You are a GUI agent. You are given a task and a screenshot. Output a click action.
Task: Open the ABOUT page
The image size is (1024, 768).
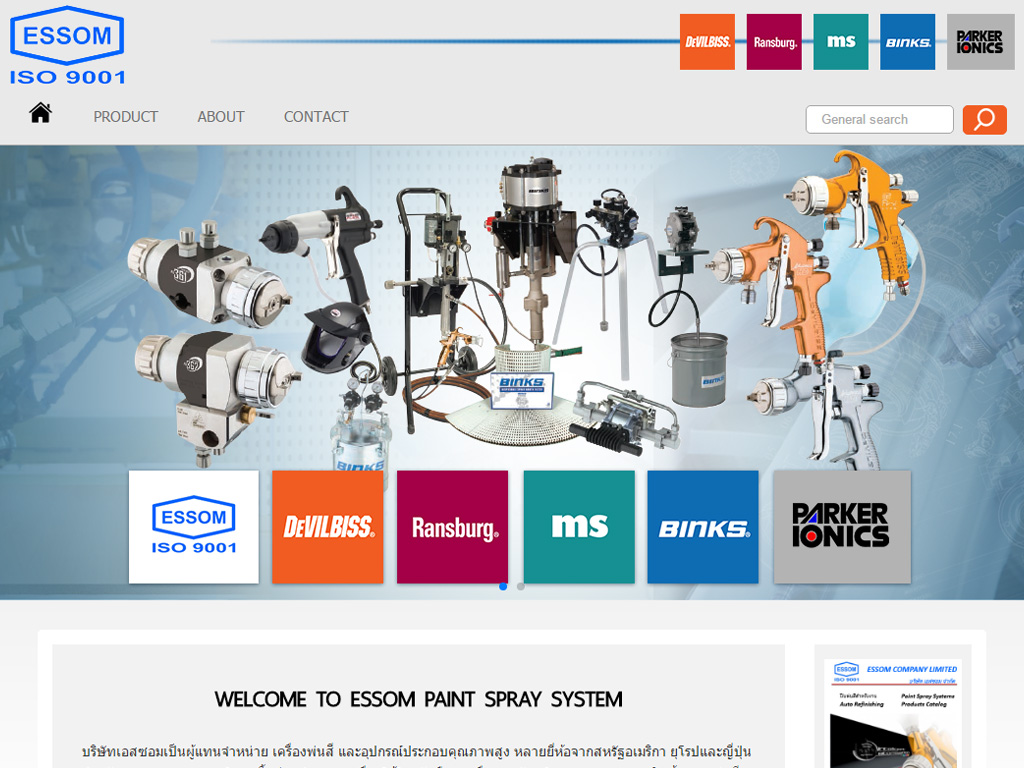(221, 117)
